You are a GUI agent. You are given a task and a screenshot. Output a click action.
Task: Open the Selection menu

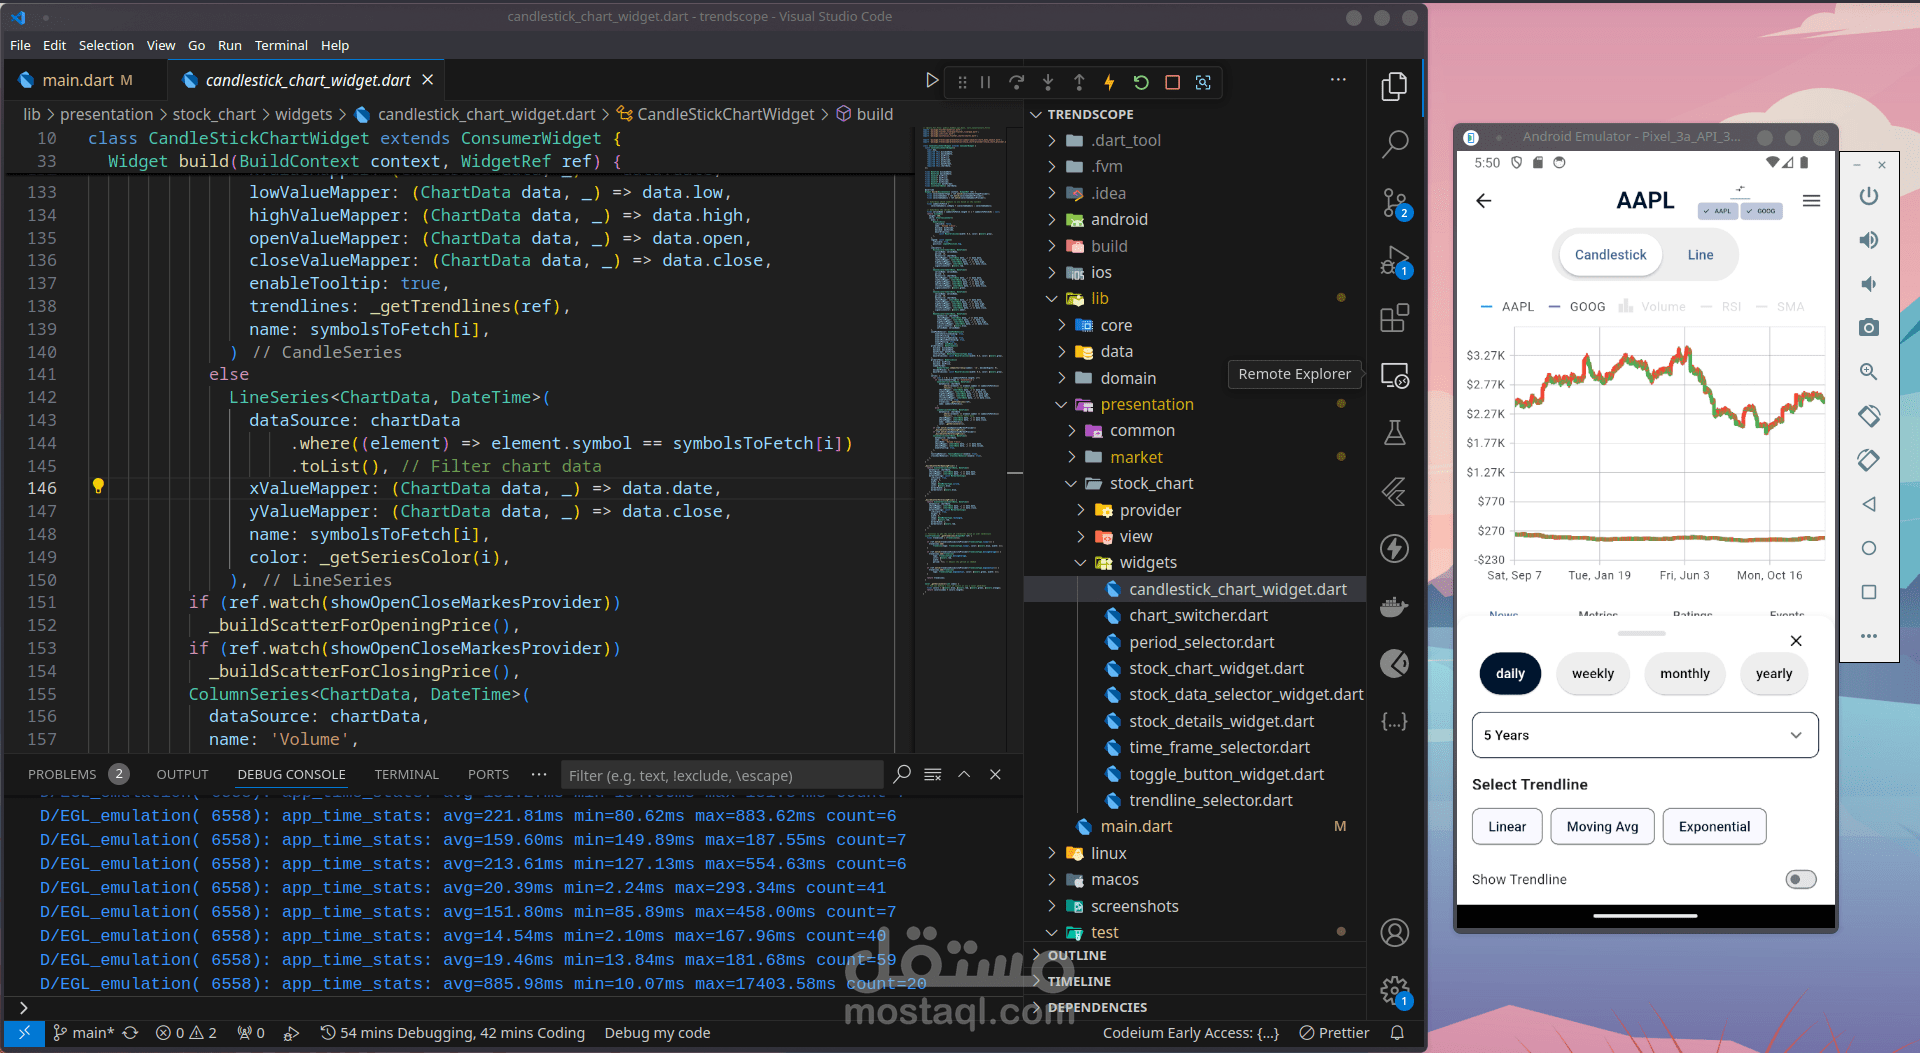[106, 45]
